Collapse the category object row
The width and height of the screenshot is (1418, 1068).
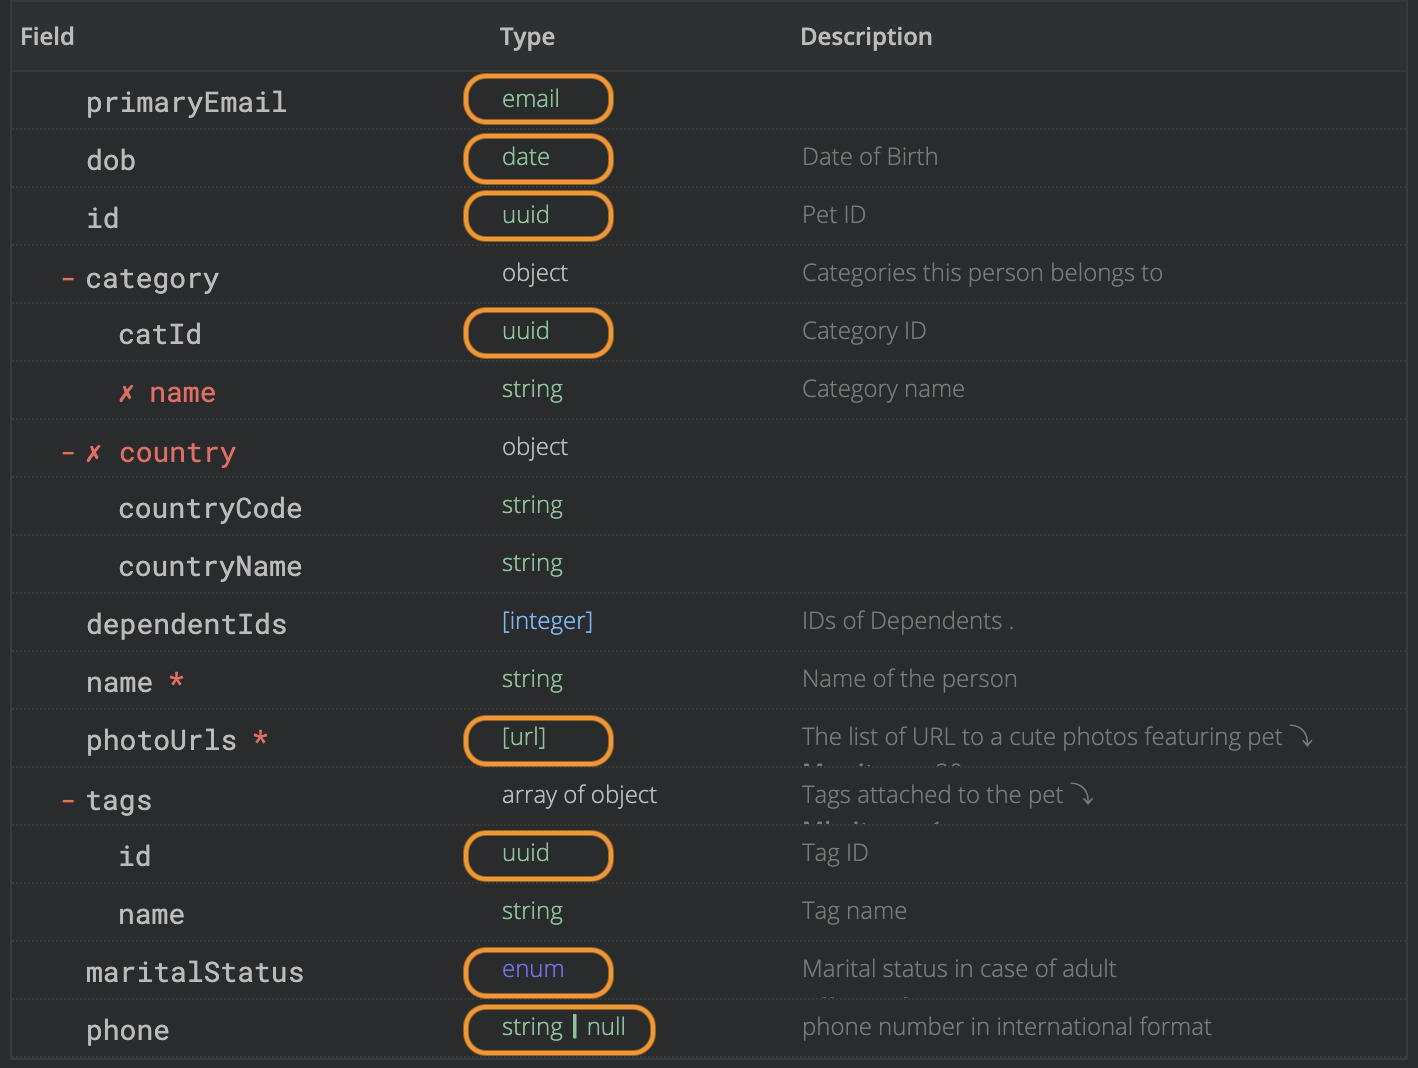68,279
